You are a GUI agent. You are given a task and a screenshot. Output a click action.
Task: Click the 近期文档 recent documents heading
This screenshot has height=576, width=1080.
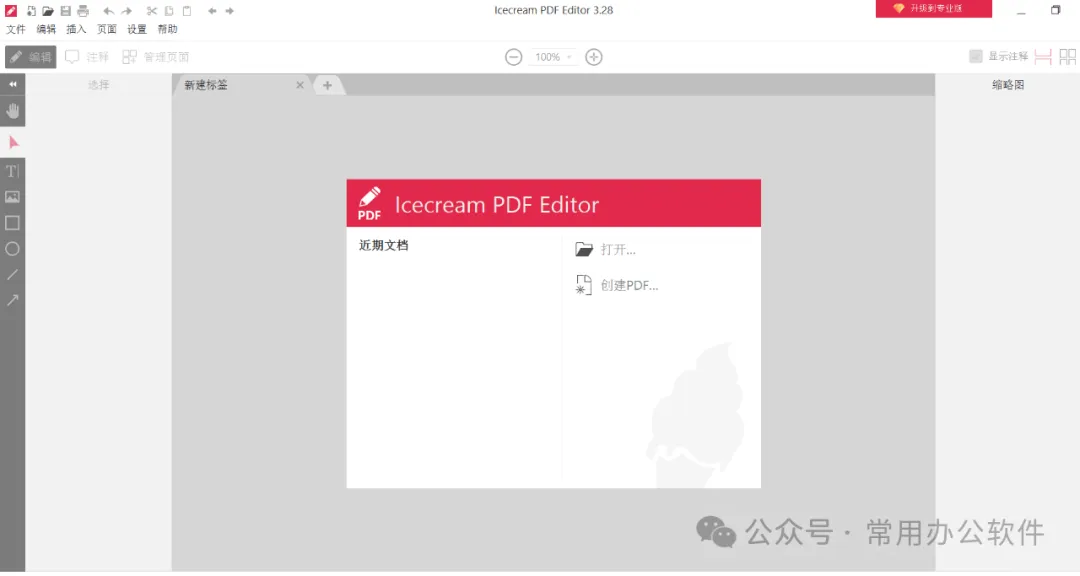pos(384,245)
